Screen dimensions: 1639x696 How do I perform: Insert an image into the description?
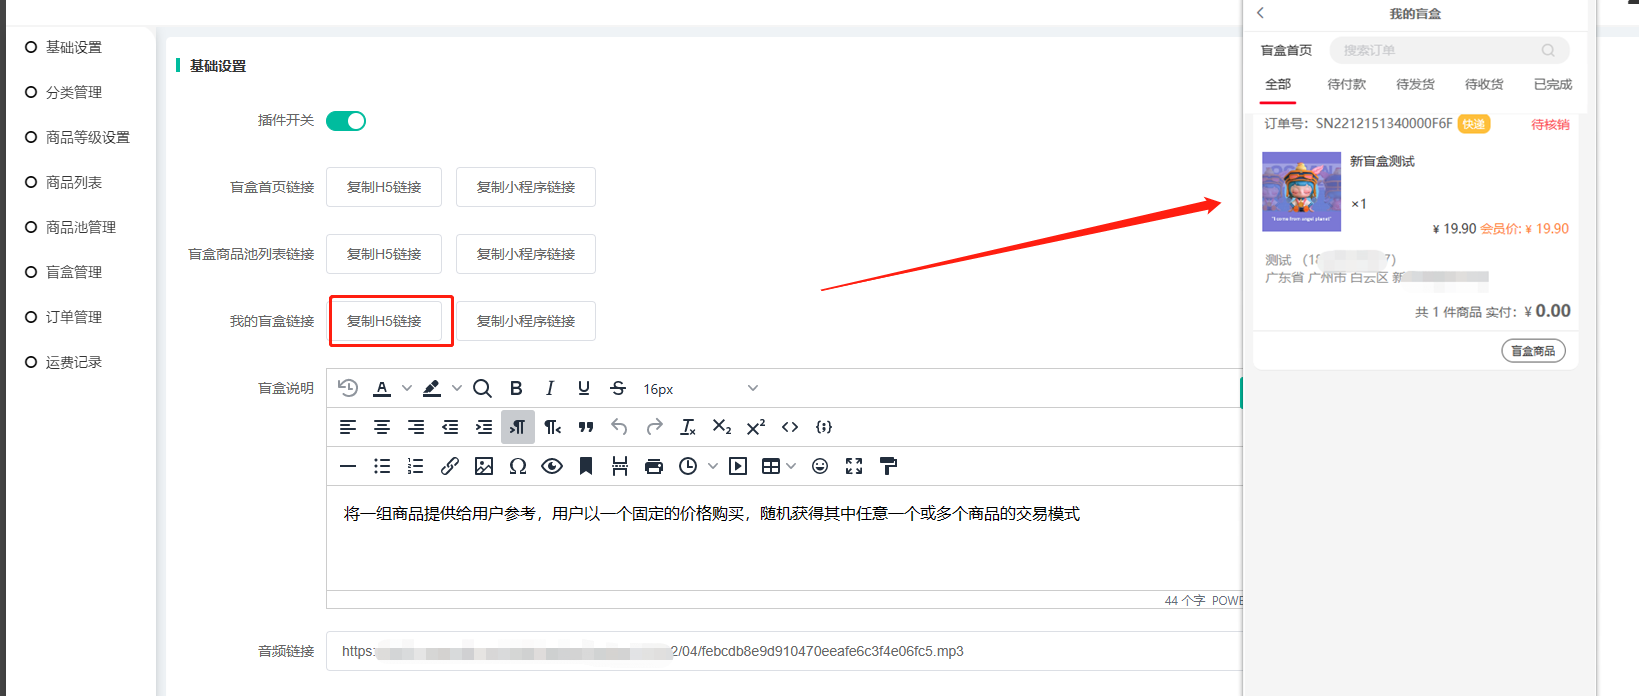pyautogui.click(x=484, y=466)
